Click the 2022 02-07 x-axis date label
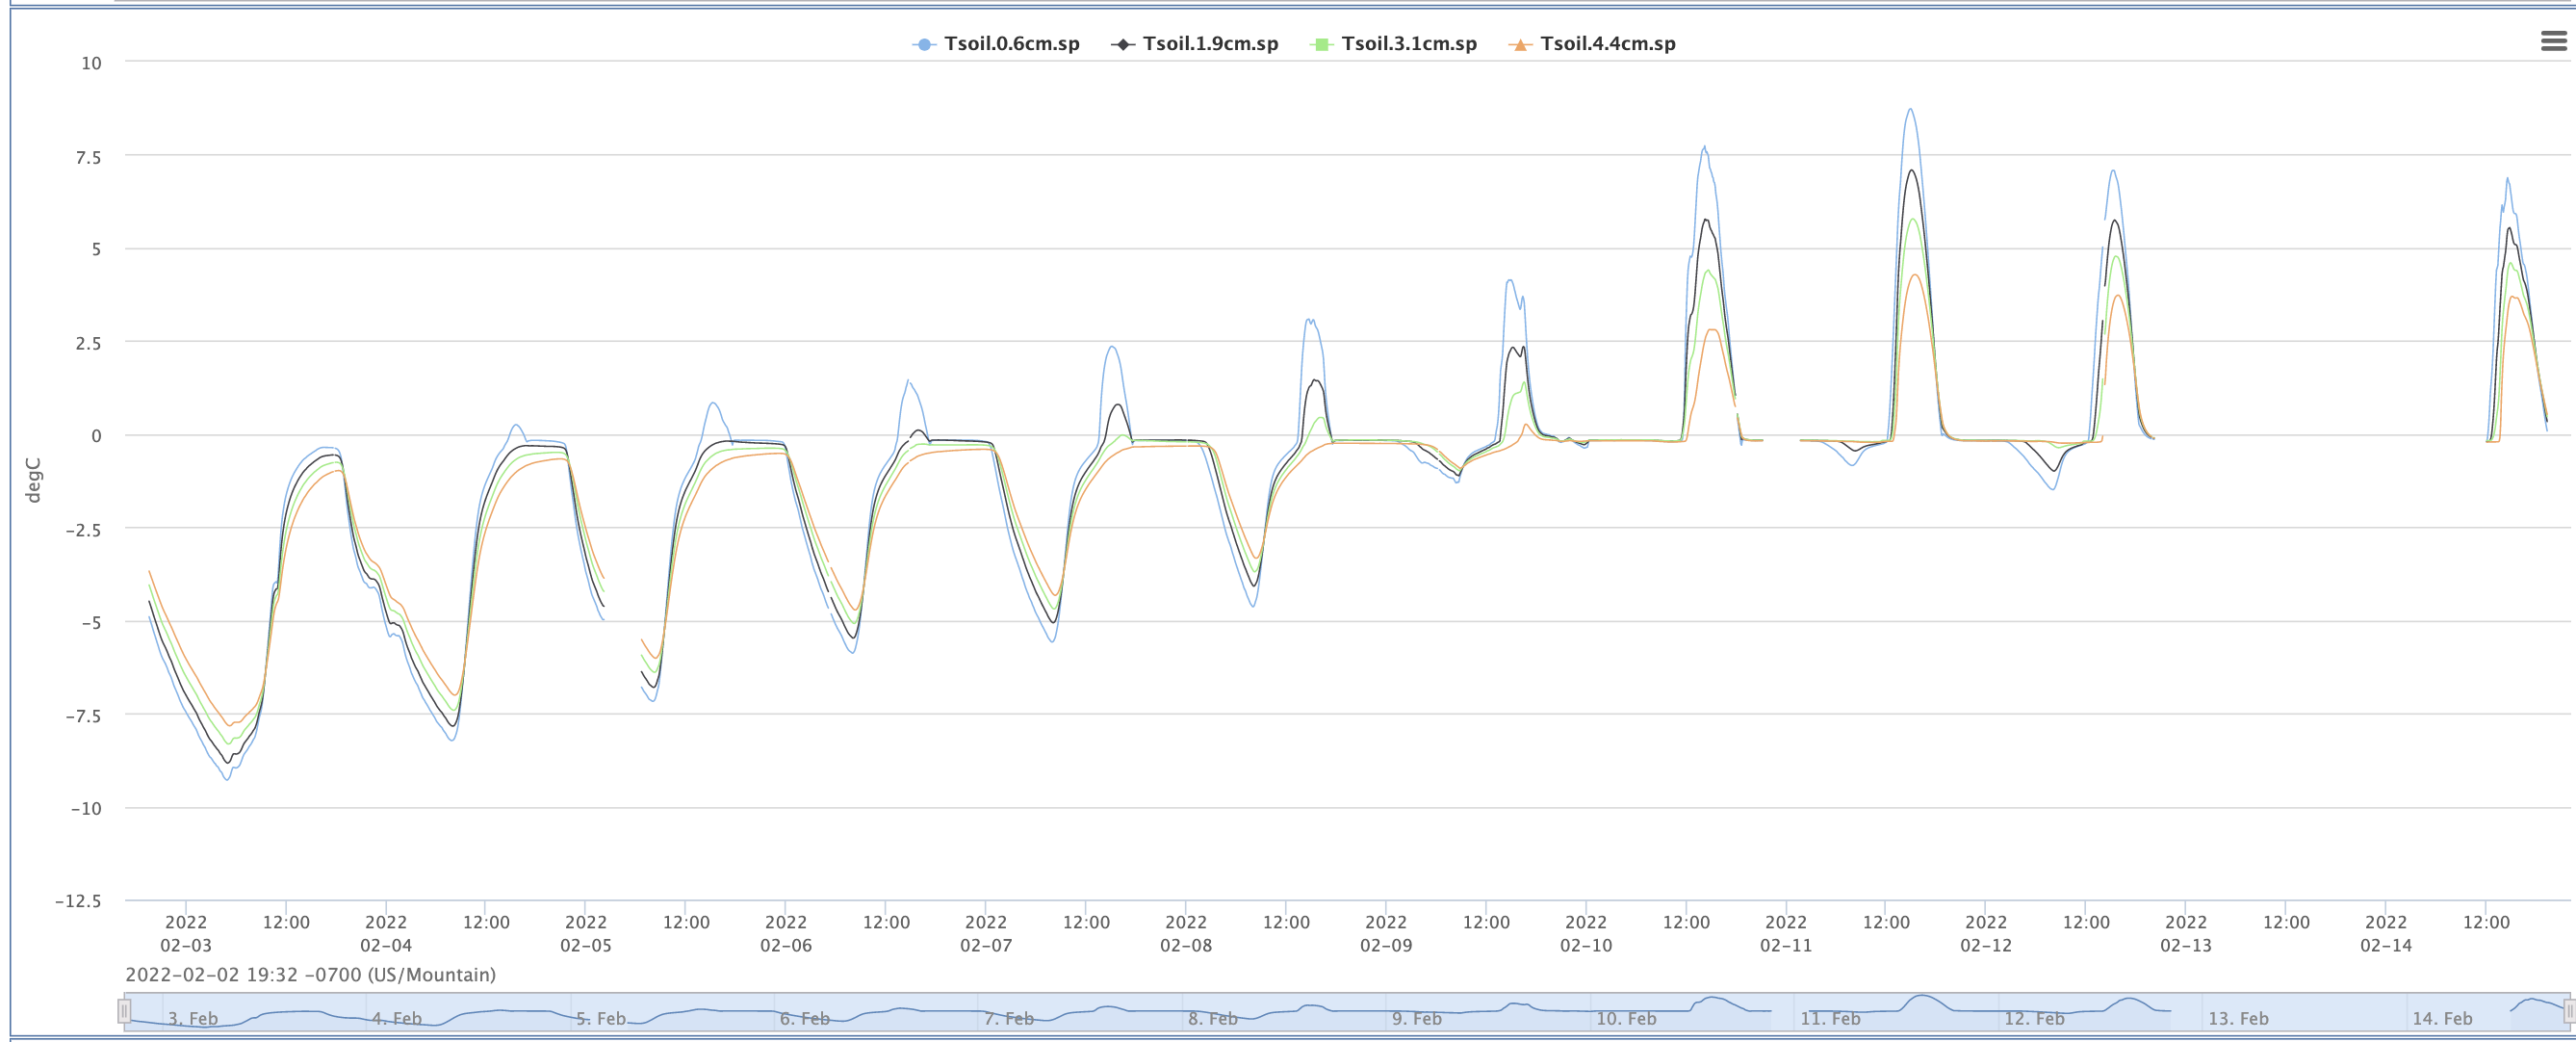 pos(985,933)
